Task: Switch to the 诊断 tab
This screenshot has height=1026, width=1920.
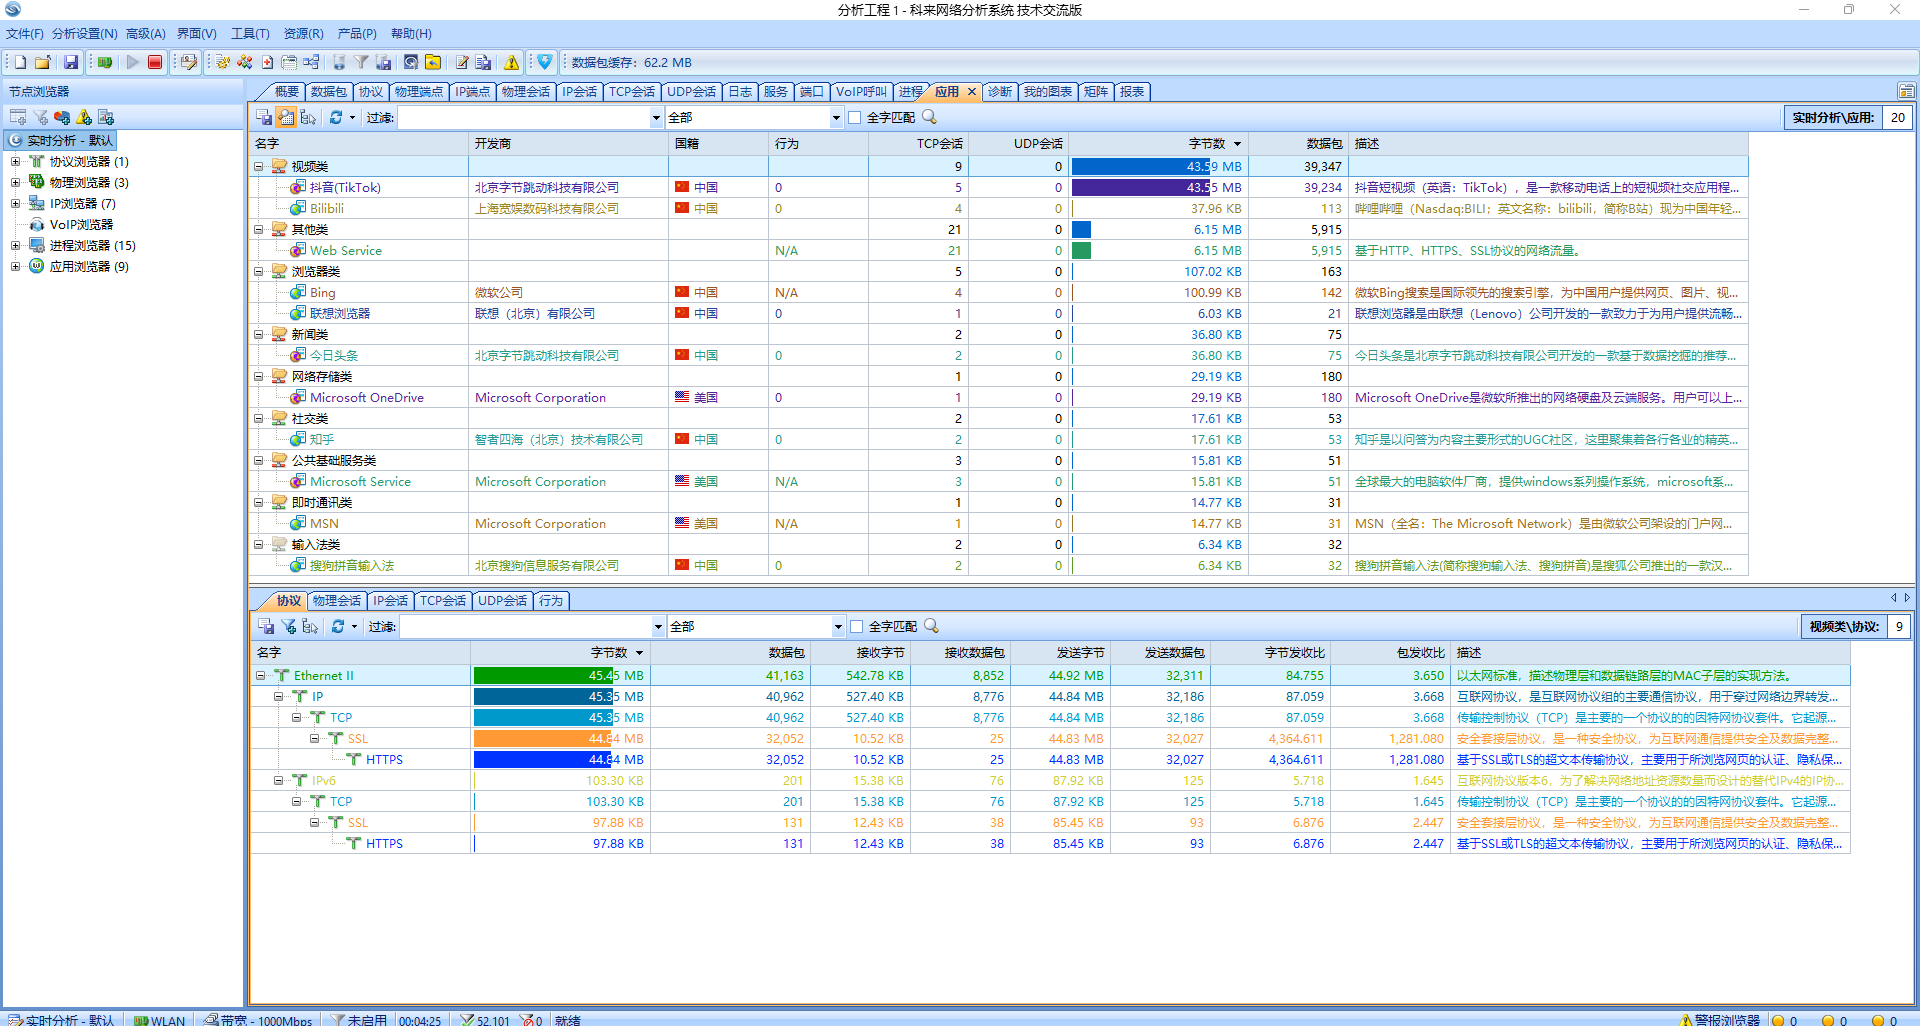Action: click(999, 91)
